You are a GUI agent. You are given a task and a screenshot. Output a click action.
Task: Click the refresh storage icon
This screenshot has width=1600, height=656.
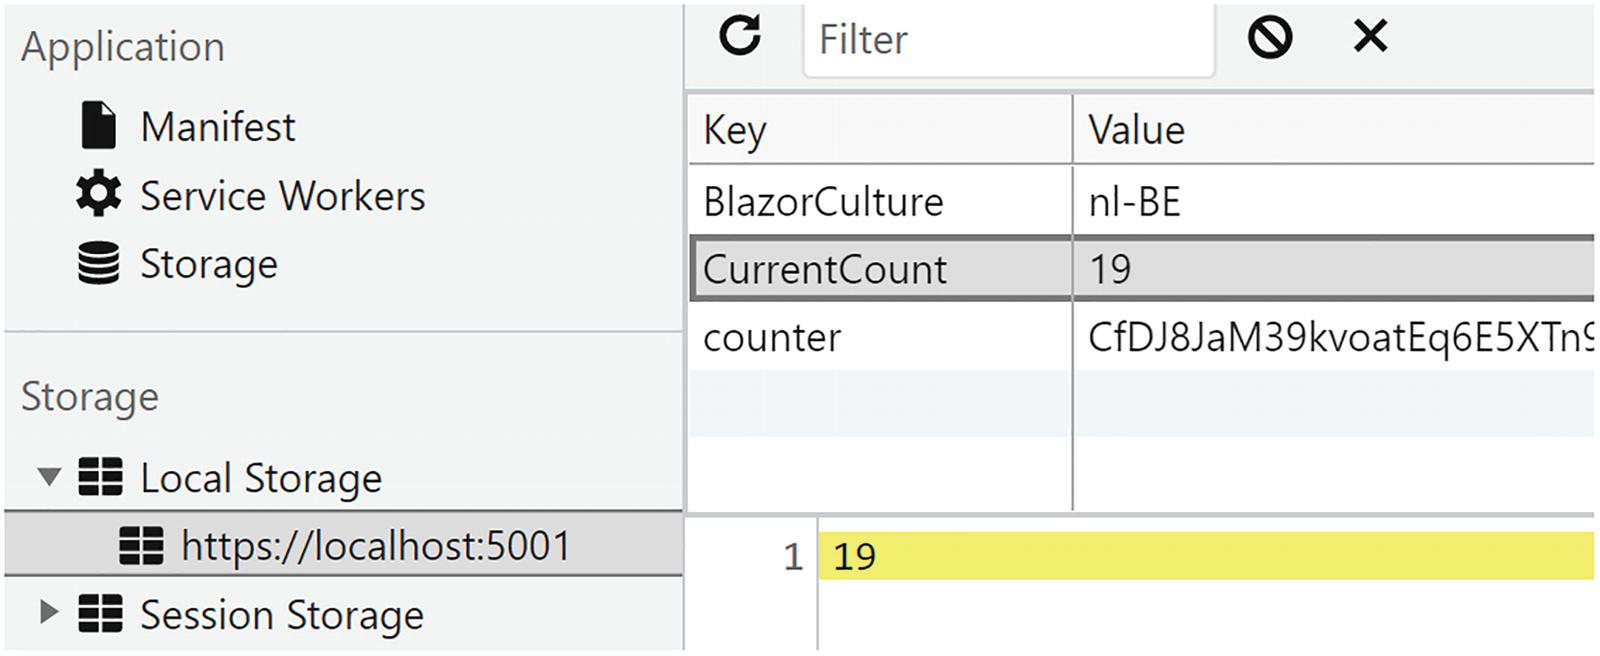click(x=740, y=36)
